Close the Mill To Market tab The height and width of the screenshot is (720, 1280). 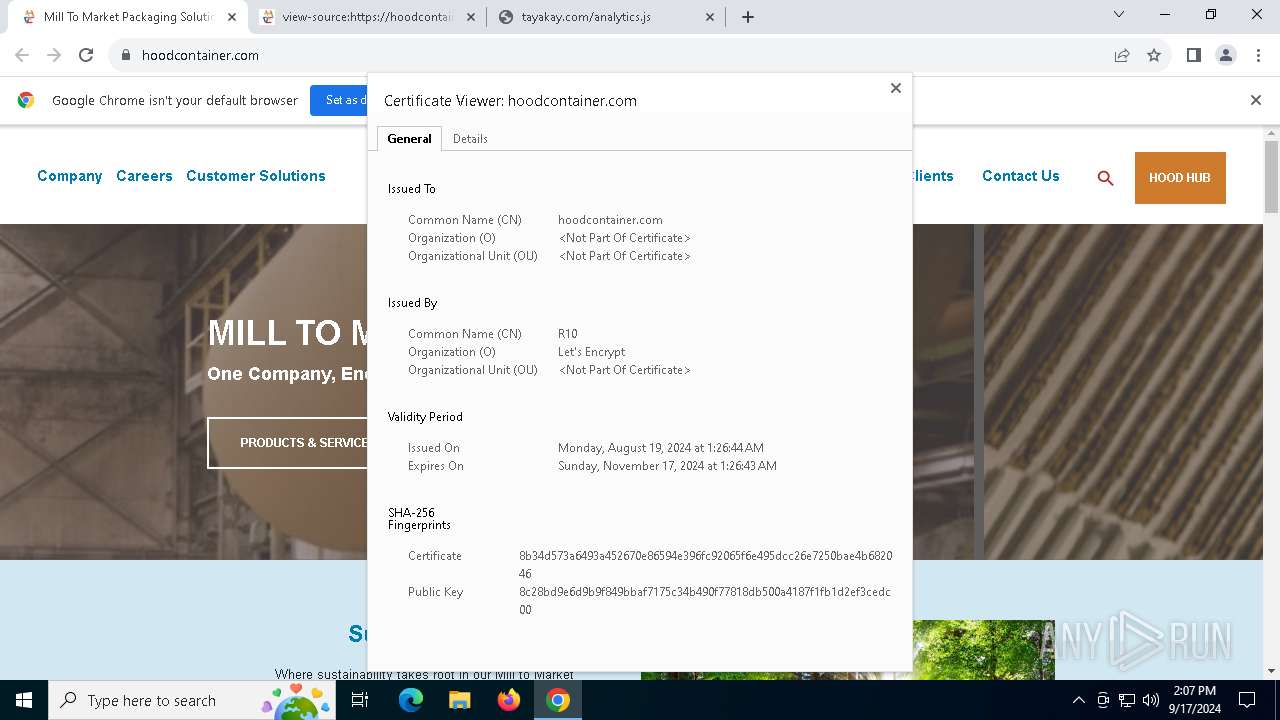click(232, 17)
